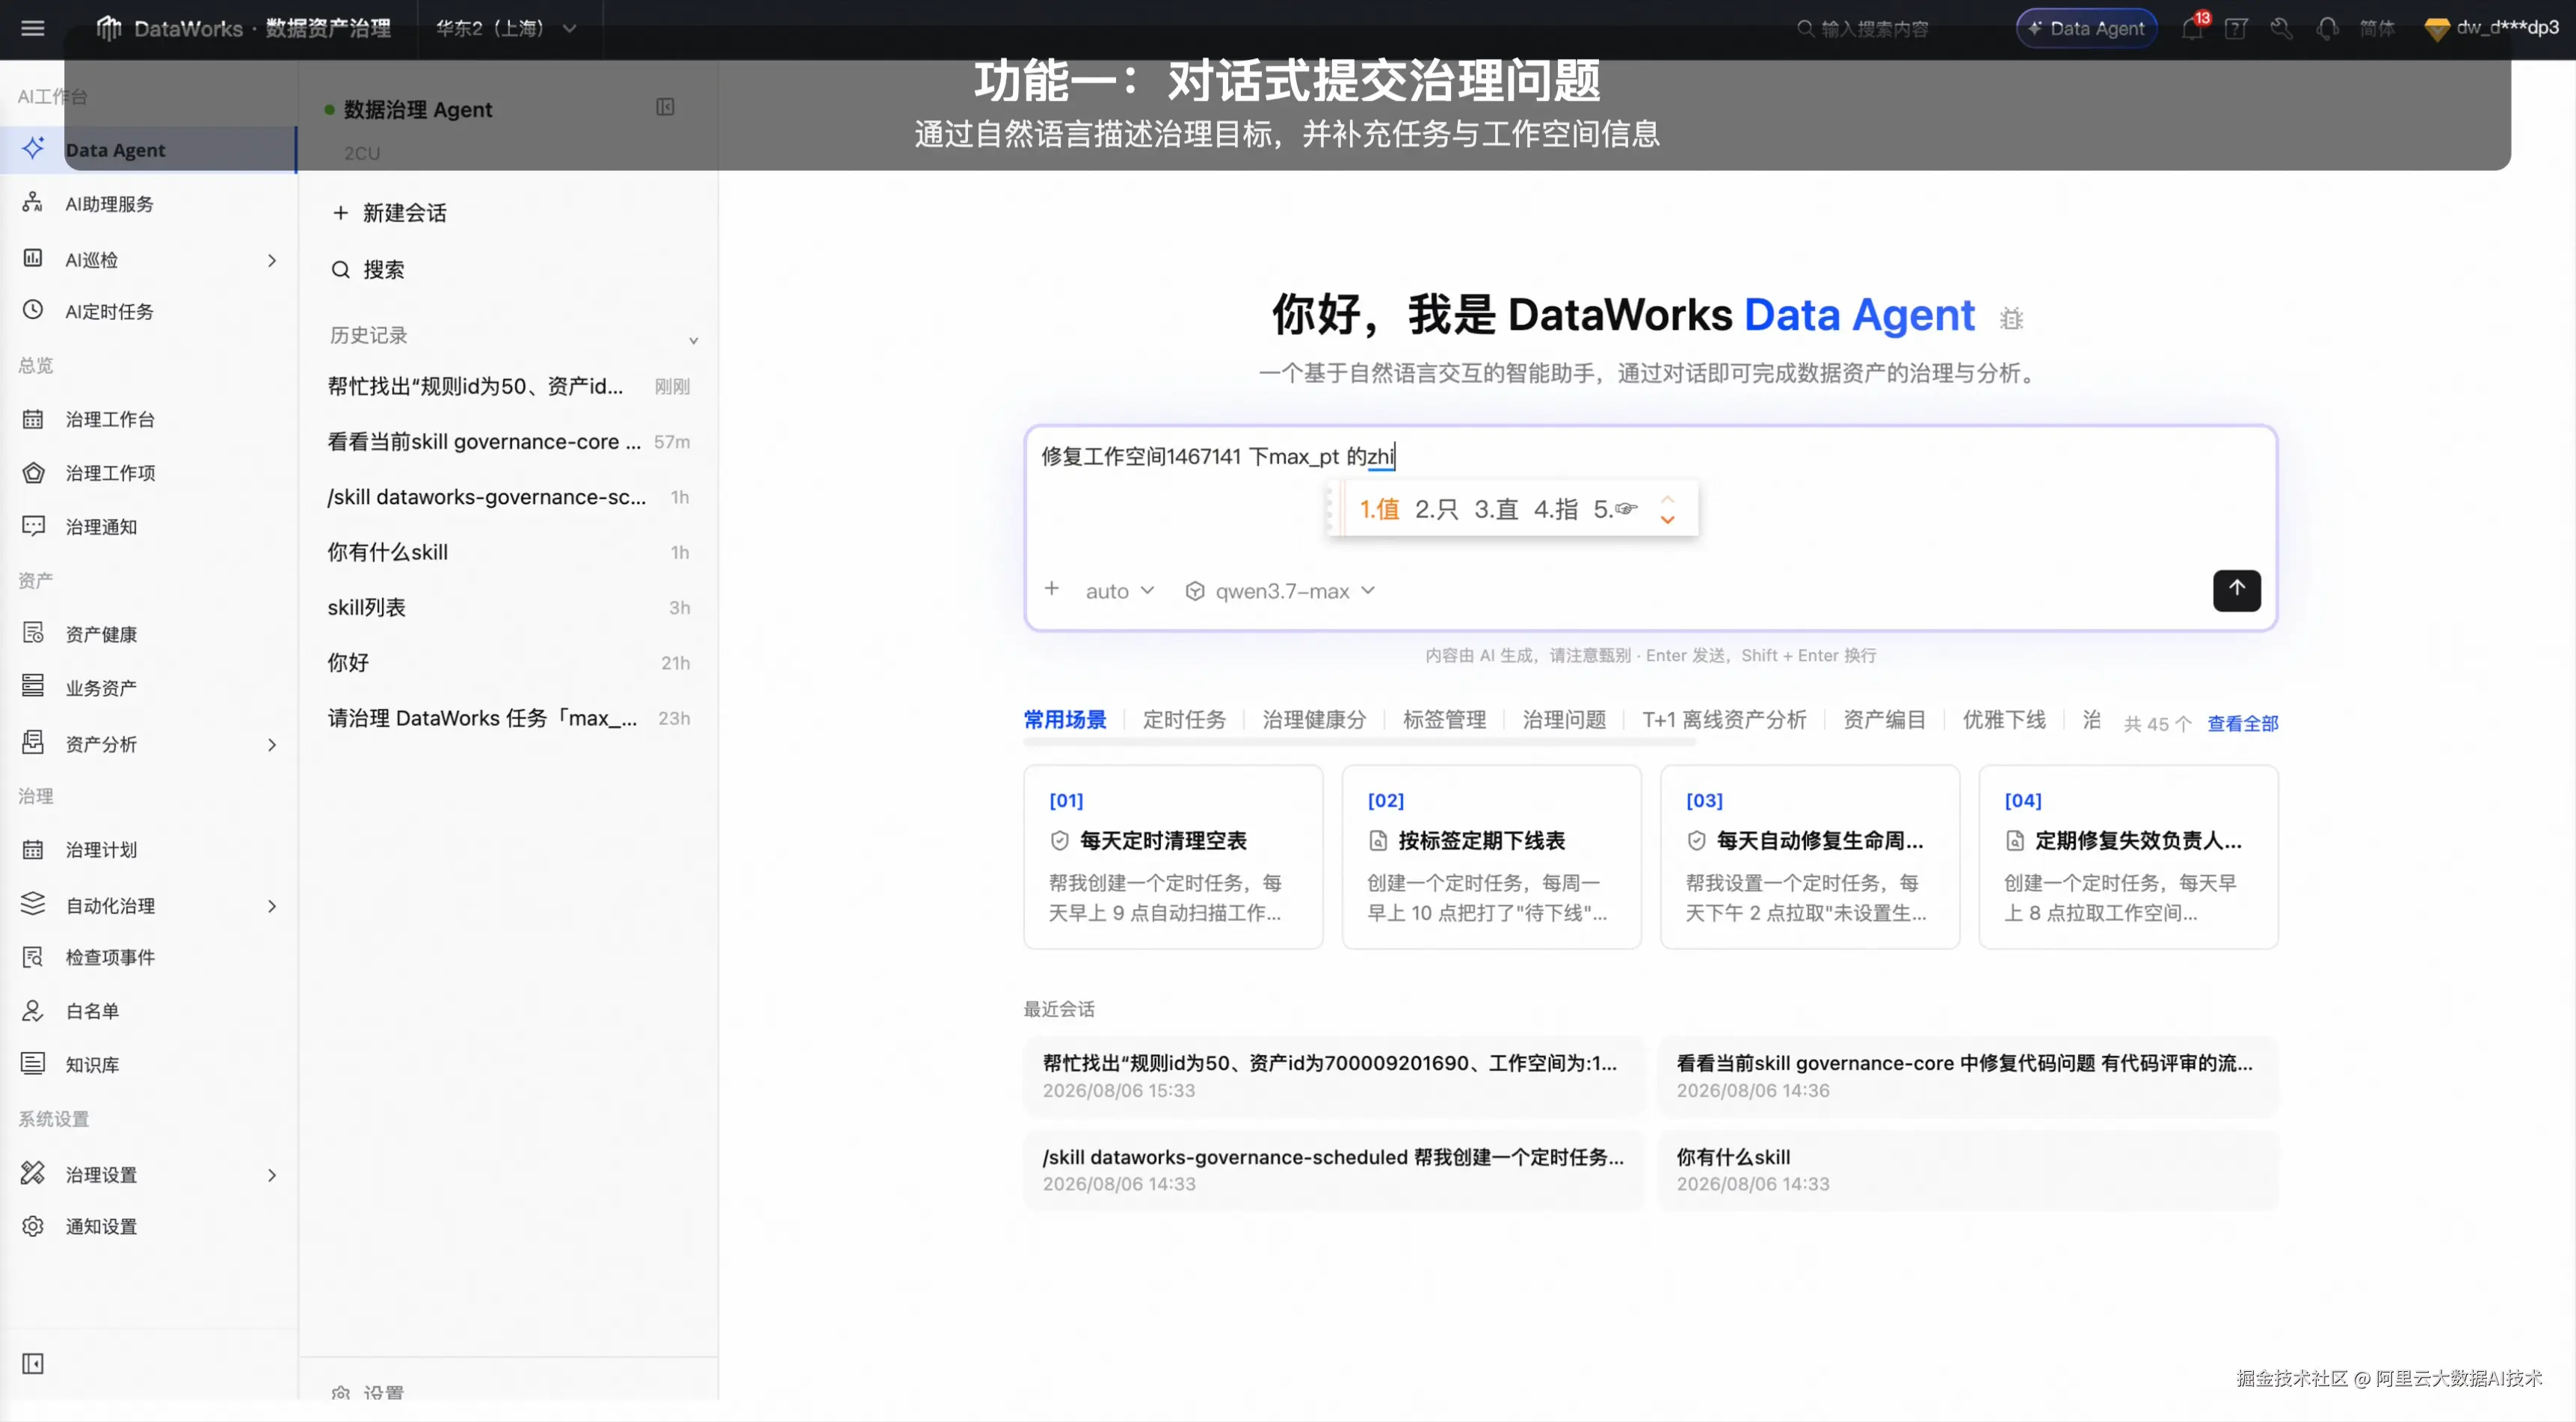Viewport: 2576px width, 1422px height.
Task: Click the DataWorks logo icon
Action: [x=108, y=28]
